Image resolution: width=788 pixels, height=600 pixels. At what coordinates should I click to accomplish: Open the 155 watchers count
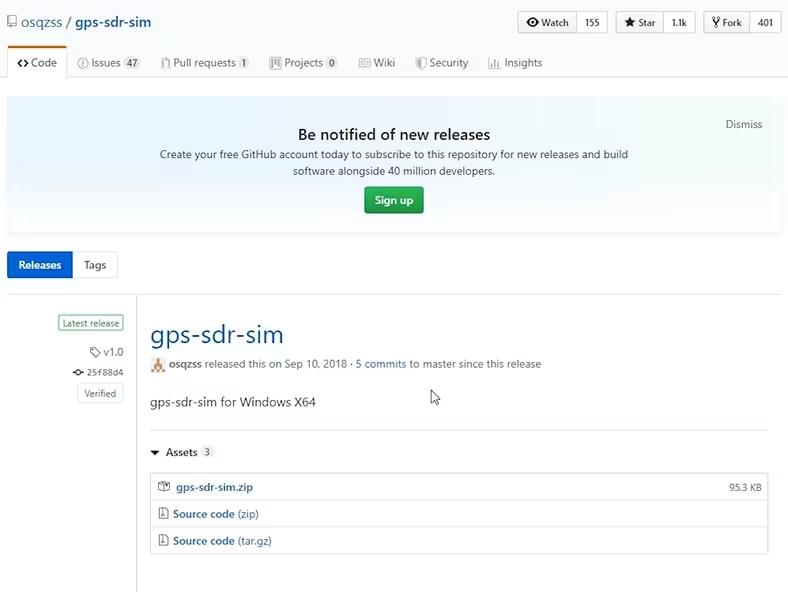592,23
